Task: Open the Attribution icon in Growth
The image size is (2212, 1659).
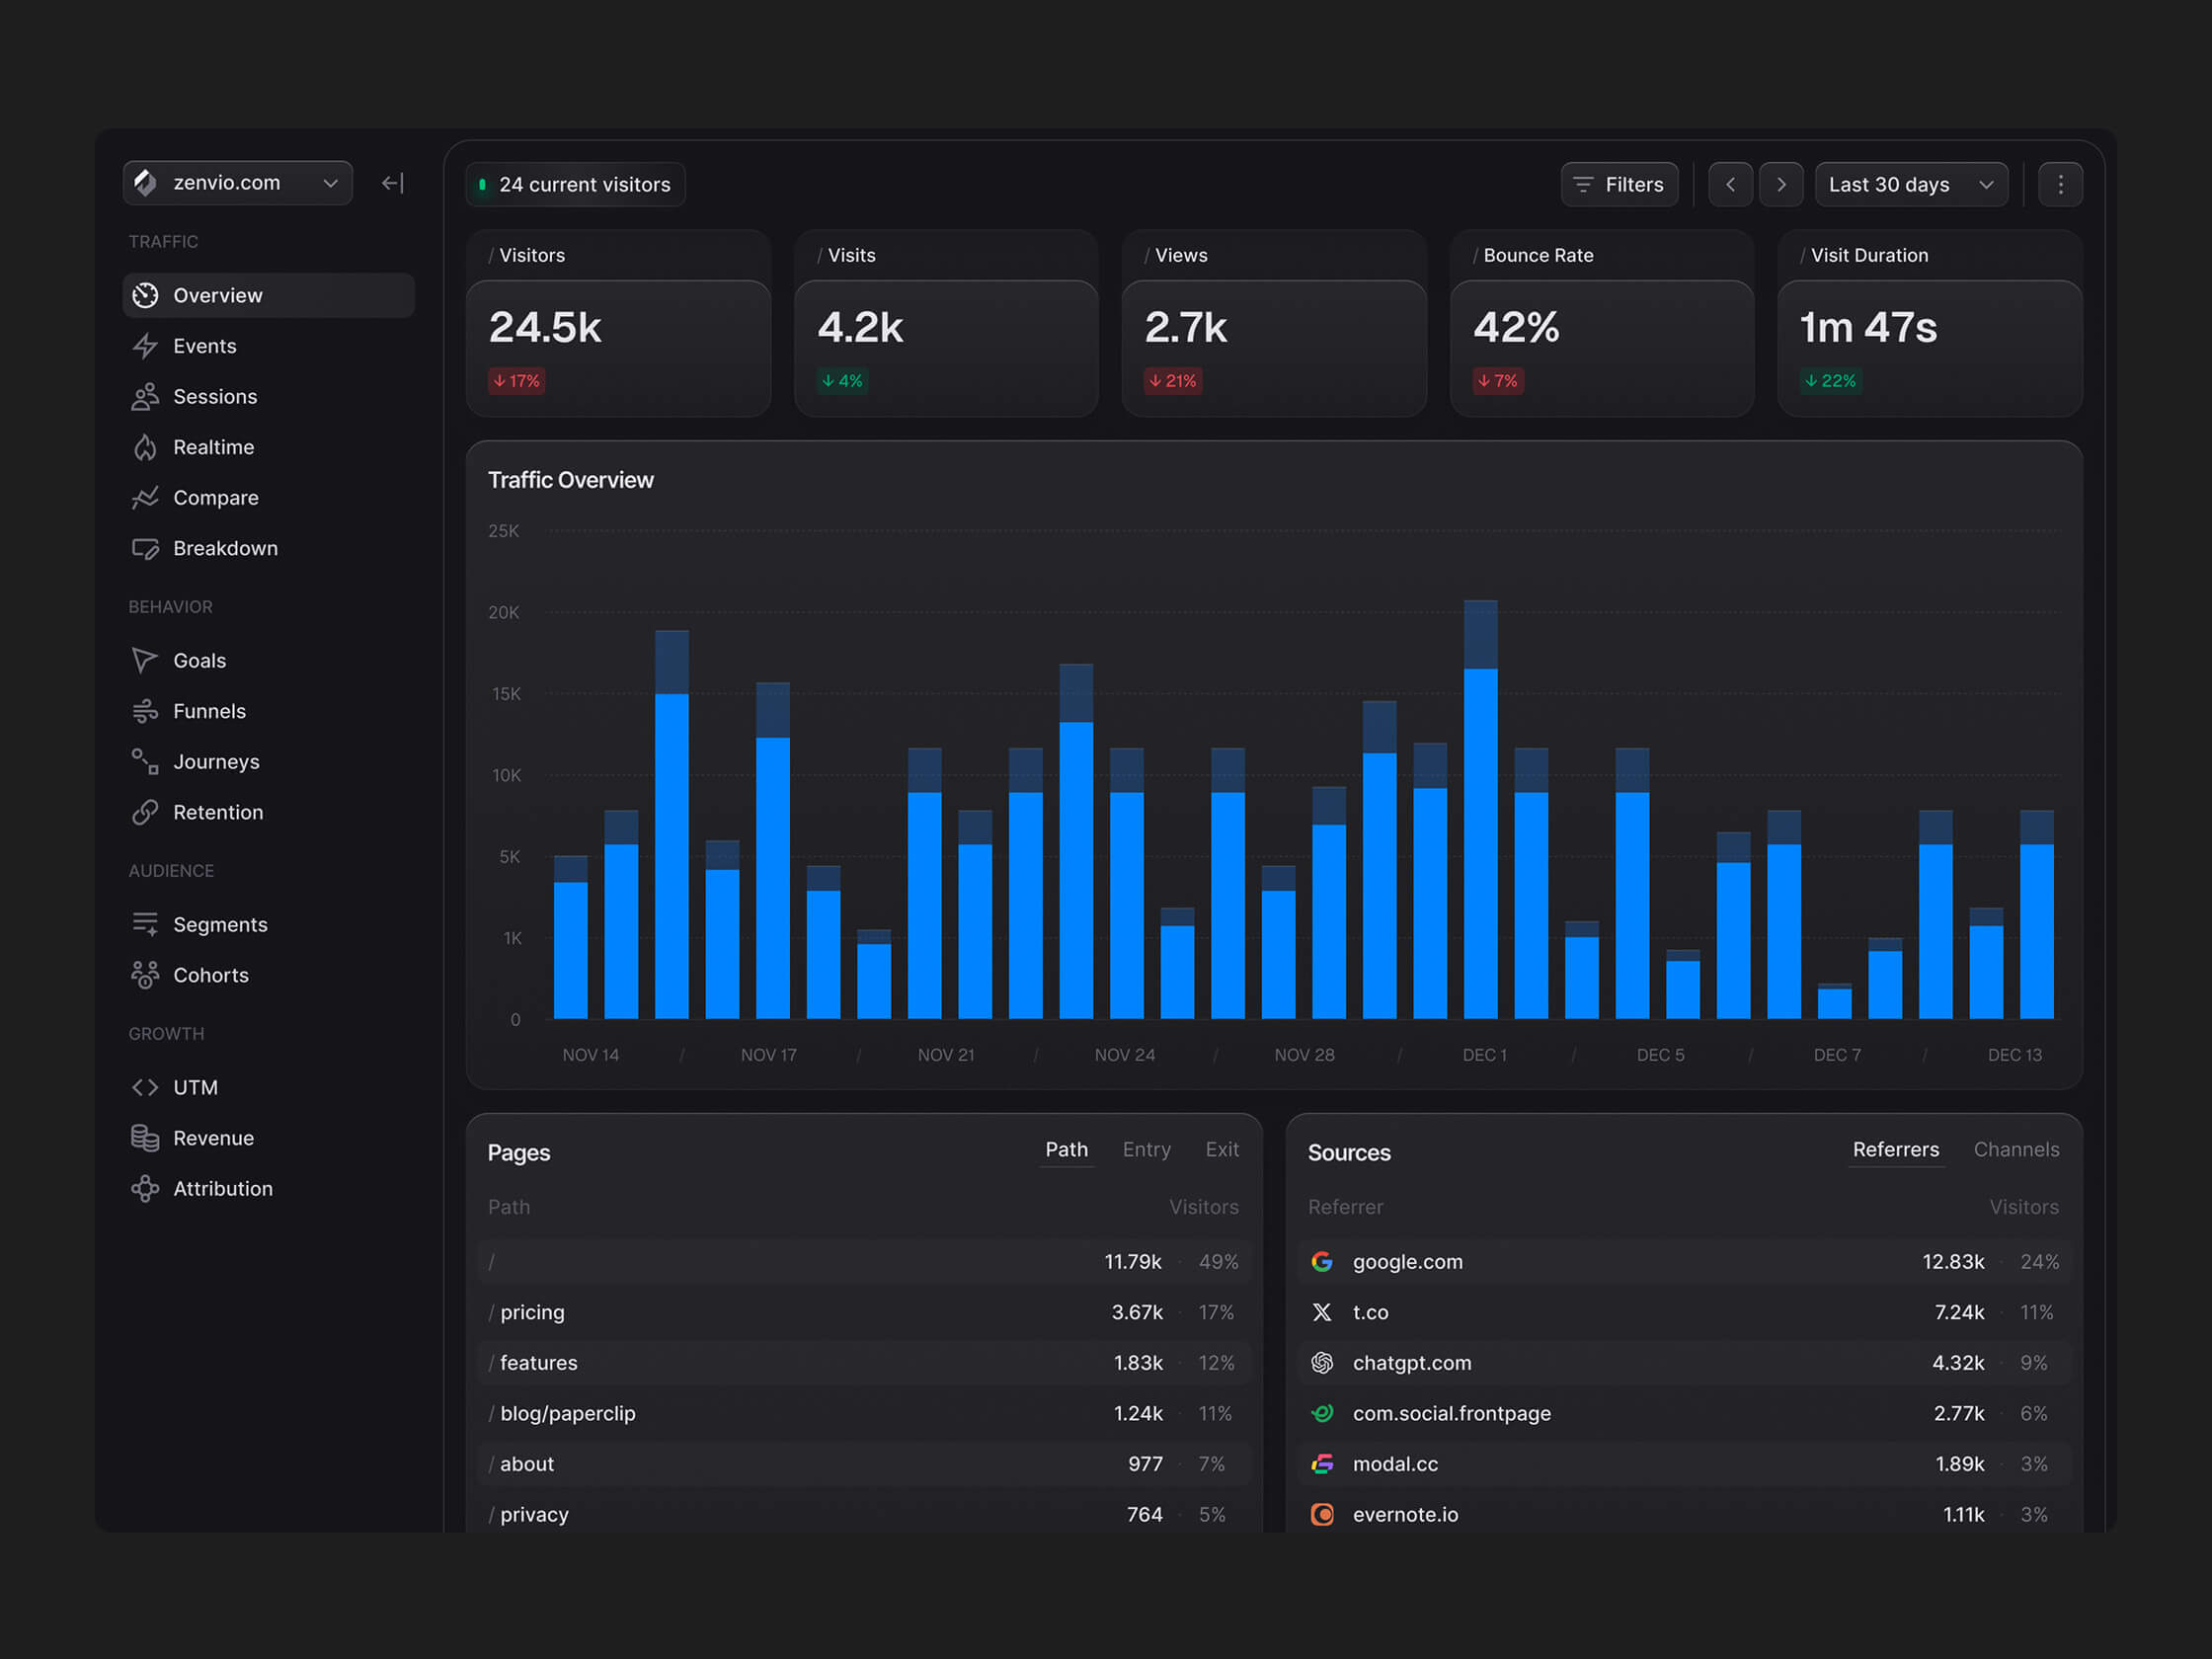Action: pyautogui.click(x=145, y=1189)
